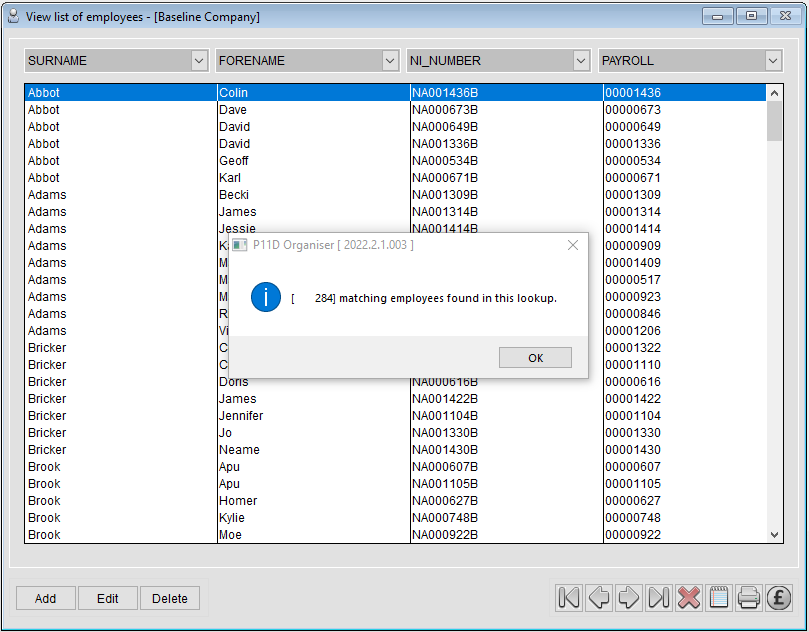Viewport: 809px width, 632px height.
Task: Open the PAYROLL filter dropdown
Action: click(x=772, y=60)
